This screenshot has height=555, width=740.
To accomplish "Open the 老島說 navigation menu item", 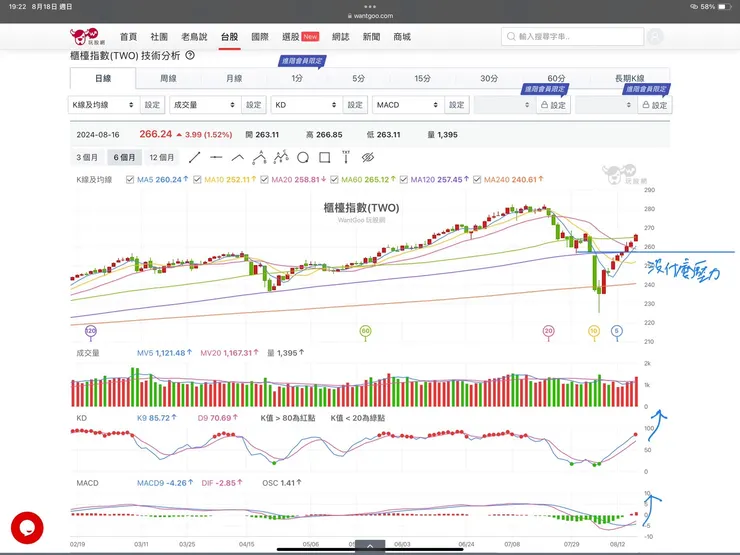I will [x=194, y=37].
